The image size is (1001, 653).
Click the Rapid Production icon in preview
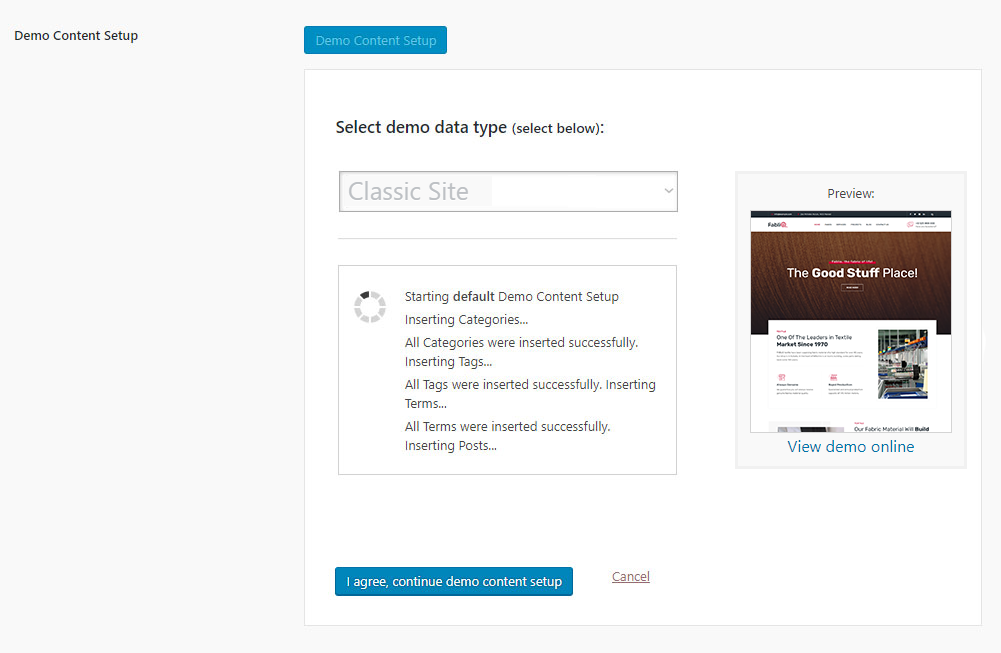point(831,377)
